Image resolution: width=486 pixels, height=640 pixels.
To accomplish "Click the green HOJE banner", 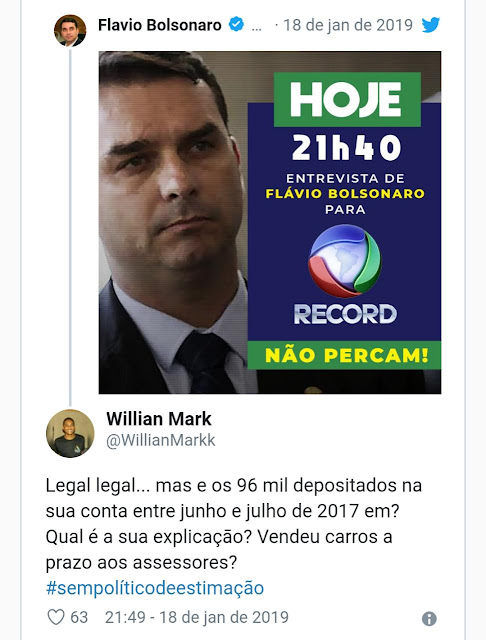I will point(347,99).
